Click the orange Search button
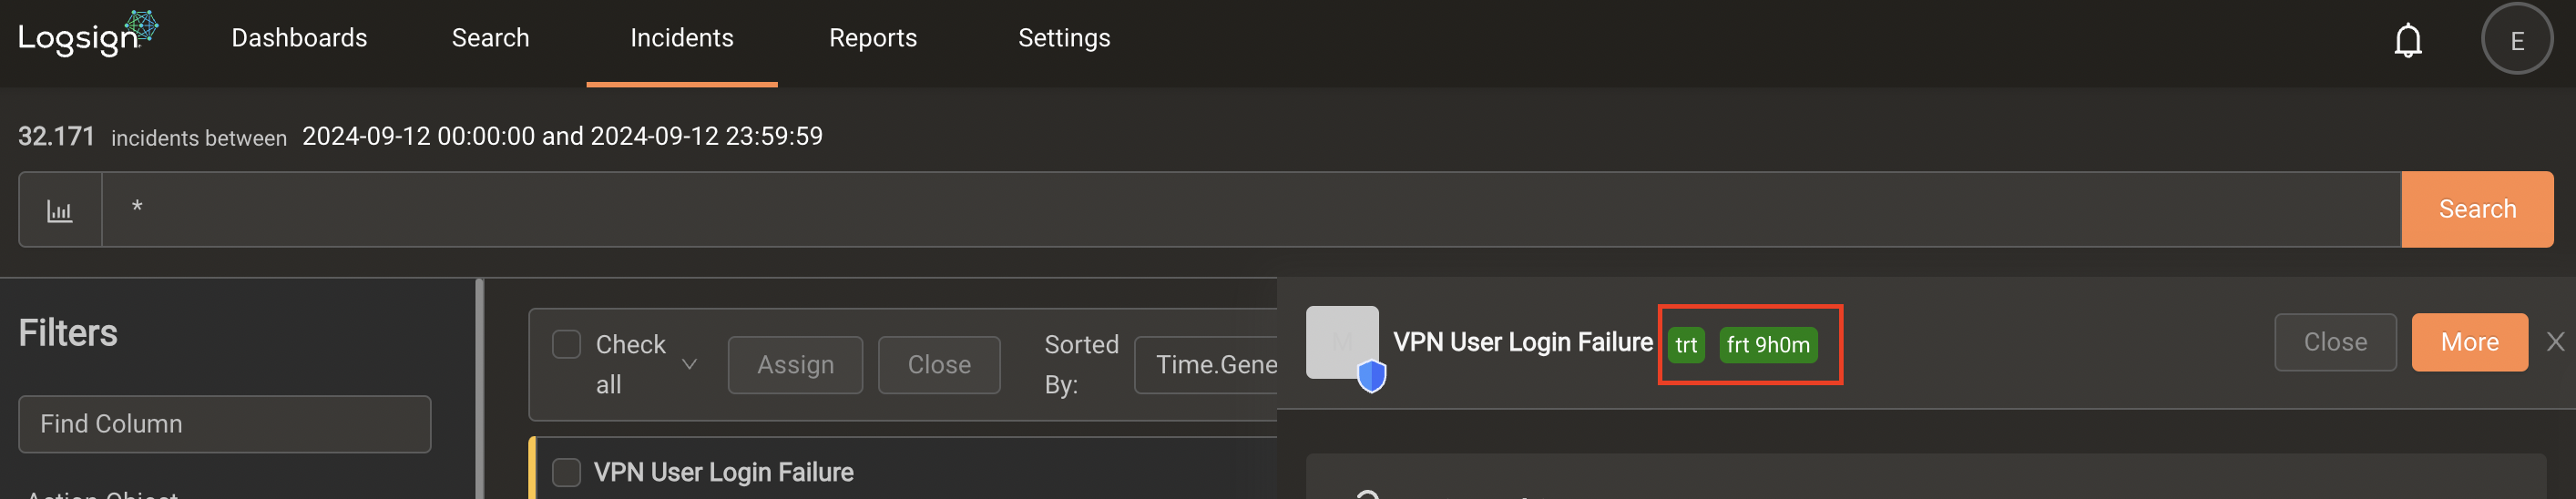The image size is (2576, 499). (x=2476, y=209)
